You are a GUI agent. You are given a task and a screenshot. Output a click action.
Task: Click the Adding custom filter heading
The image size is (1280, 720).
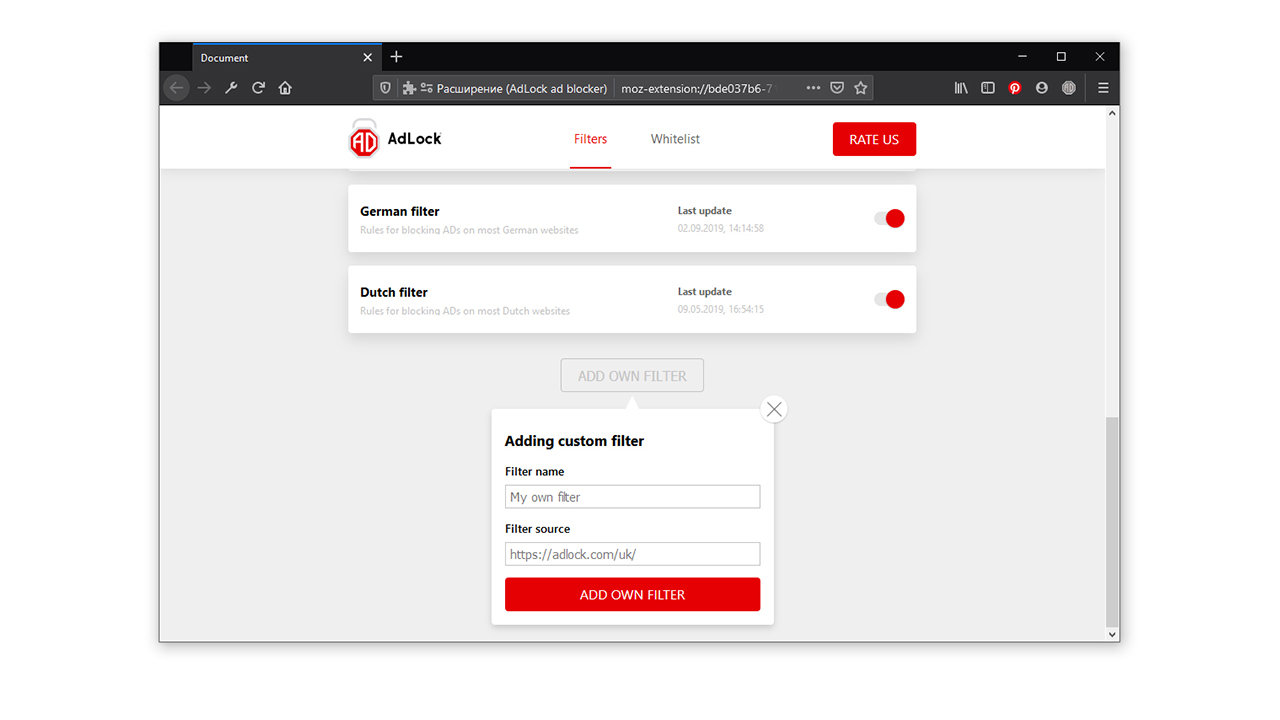click(x=574, y=441)
